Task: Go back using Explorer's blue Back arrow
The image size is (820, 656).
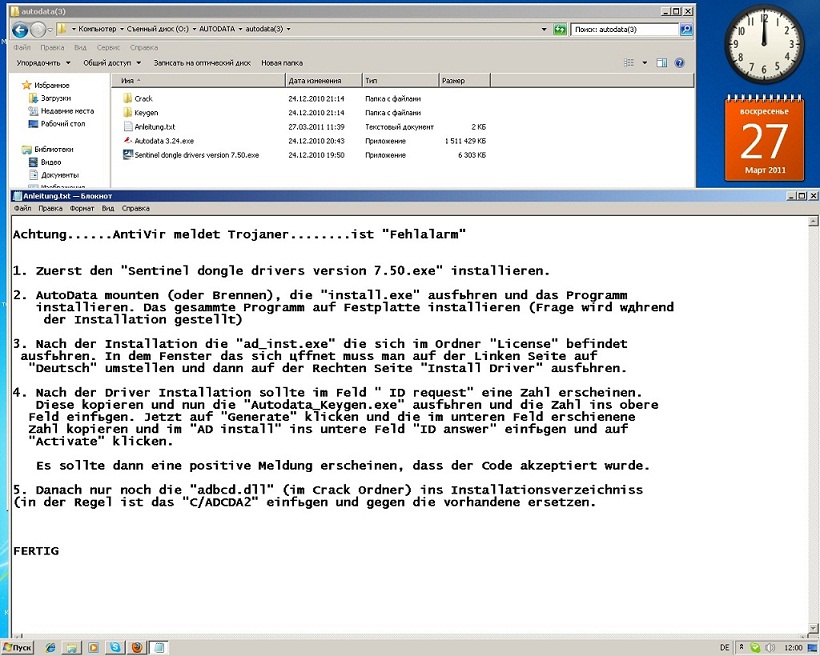Action: click(20, 30)
